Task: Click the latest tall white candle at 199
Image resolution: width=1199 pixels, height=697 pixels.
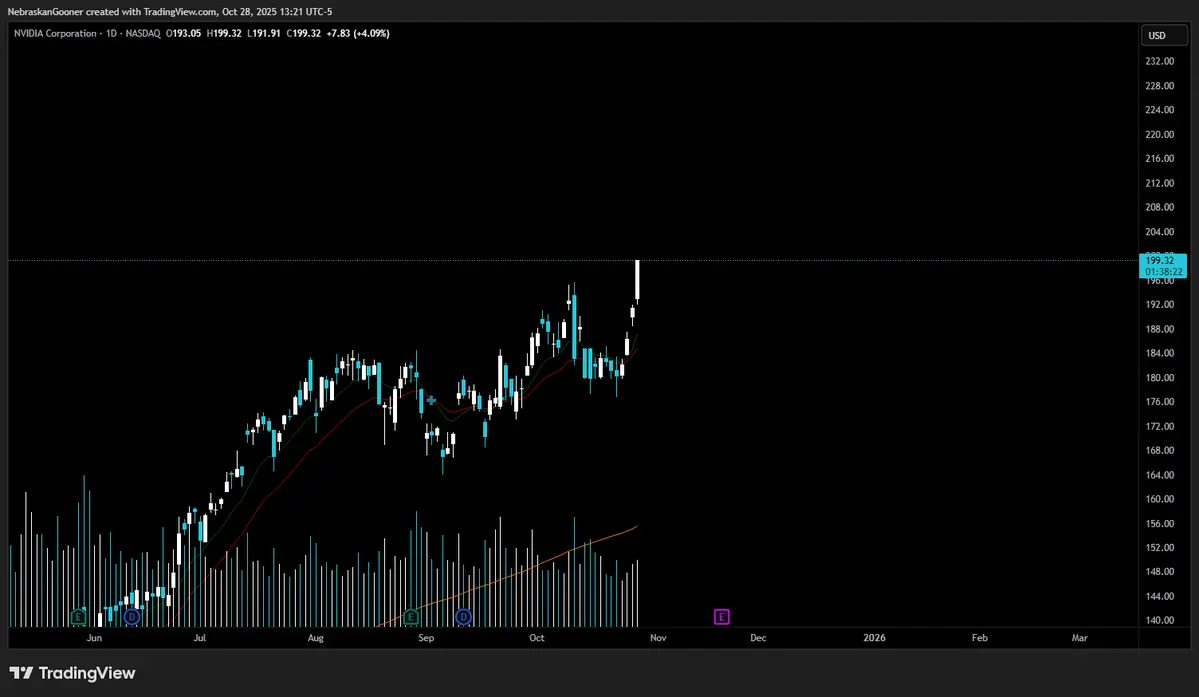Action: click(637, 280)
